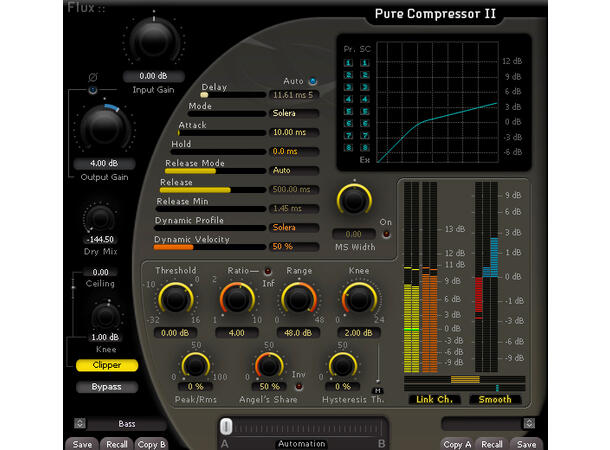This screenshot has width=610, height=450.
Task: Click the Range knob
Action: 298,298
